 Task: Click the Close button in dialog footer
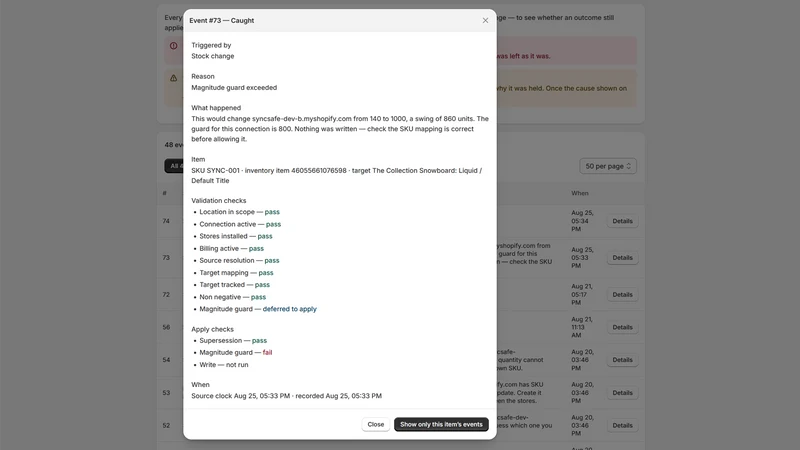pos(376,424)
